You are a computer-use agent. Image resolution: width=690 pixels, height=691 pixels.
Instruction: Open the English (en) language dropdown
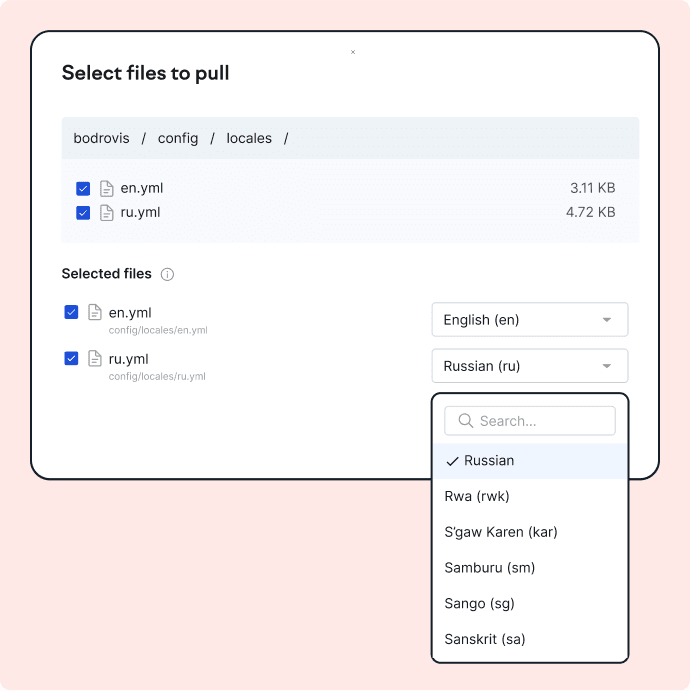(529, 320)
